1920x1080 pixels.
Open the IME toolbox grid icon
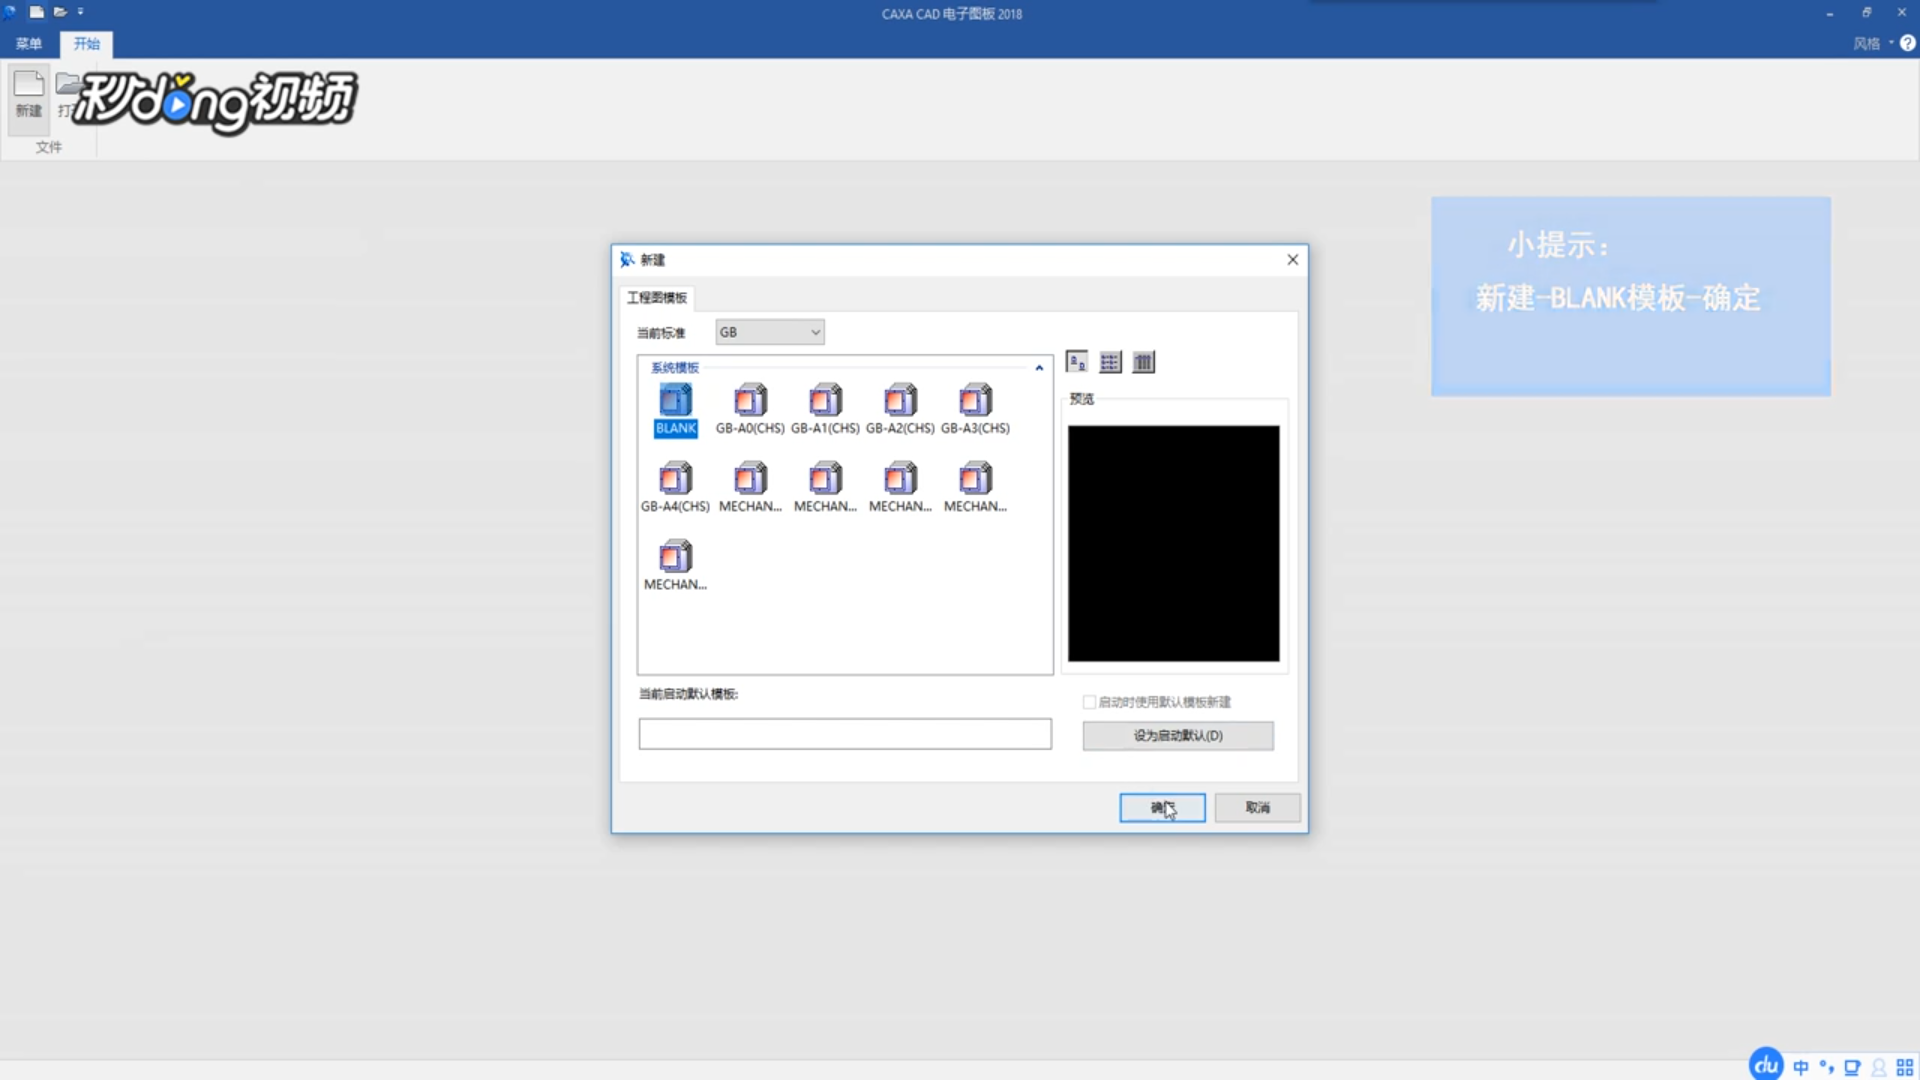(1905, 1067)
